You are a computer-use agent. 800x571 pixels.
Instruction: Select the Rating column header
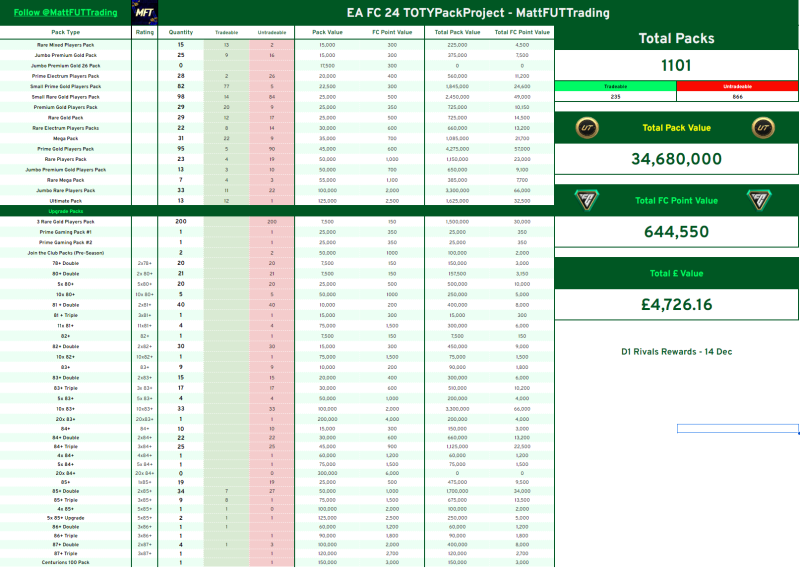pyautogui.click(x=144, y=32)
